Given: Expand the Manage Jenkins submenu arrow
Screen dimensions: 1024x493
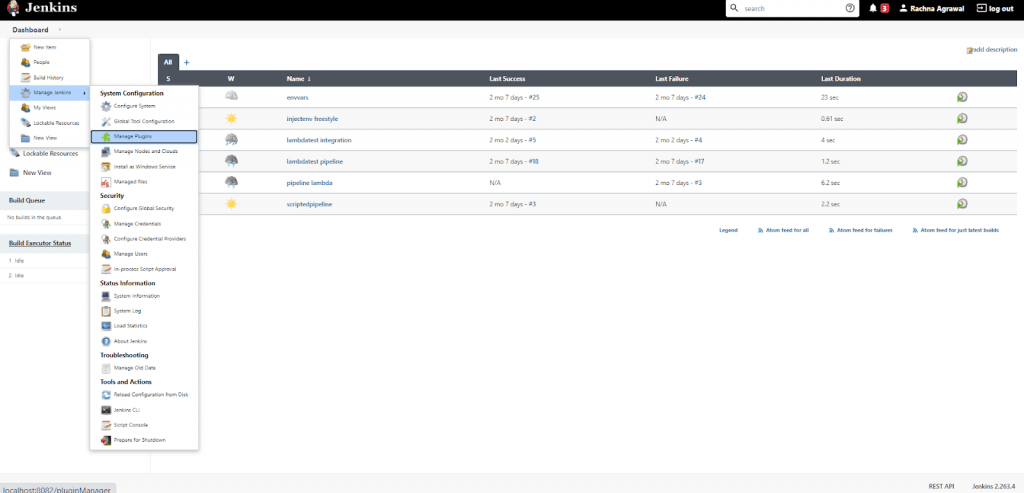Looking at the screenshot, I should 85,93.
